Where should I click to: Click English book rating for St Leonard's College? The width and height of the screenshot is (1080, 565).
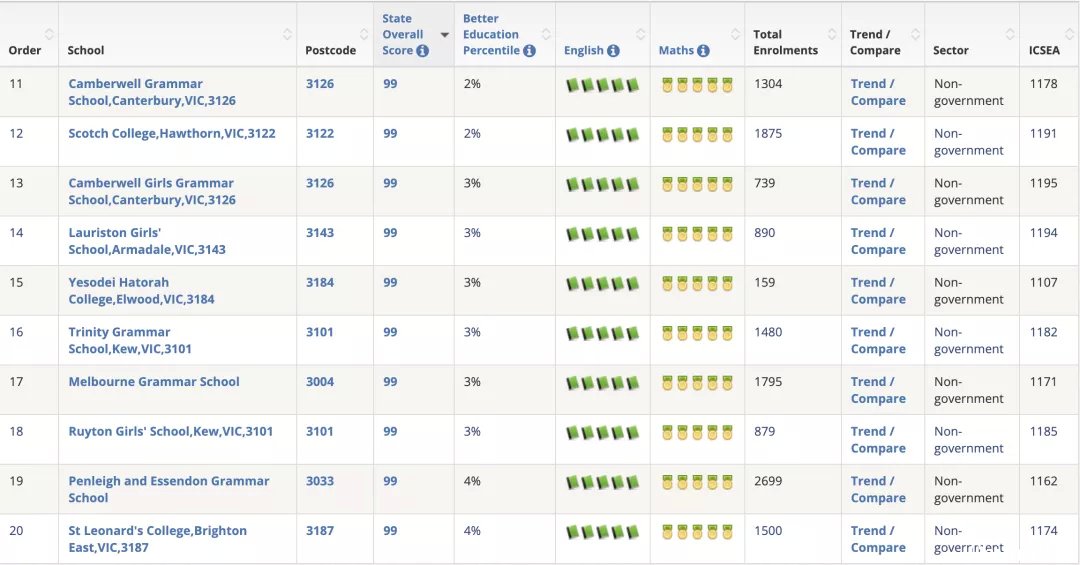pyautogui.click(x=603, y=532)
